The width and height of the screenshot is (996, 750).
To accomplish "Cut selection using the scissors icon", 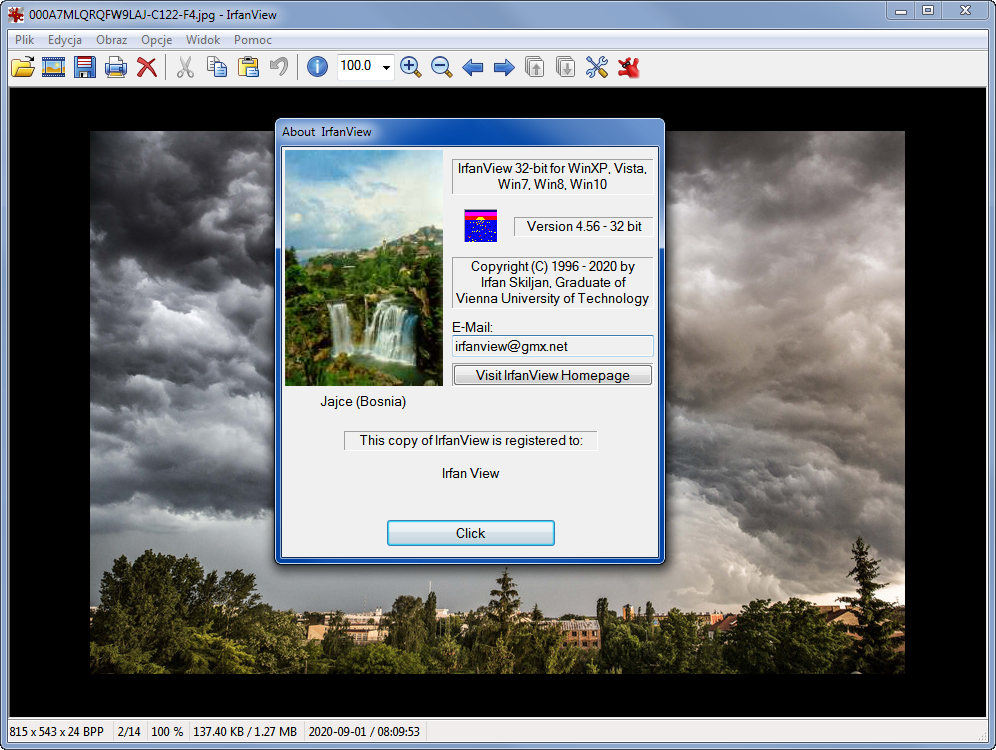I will click(185, 67).
